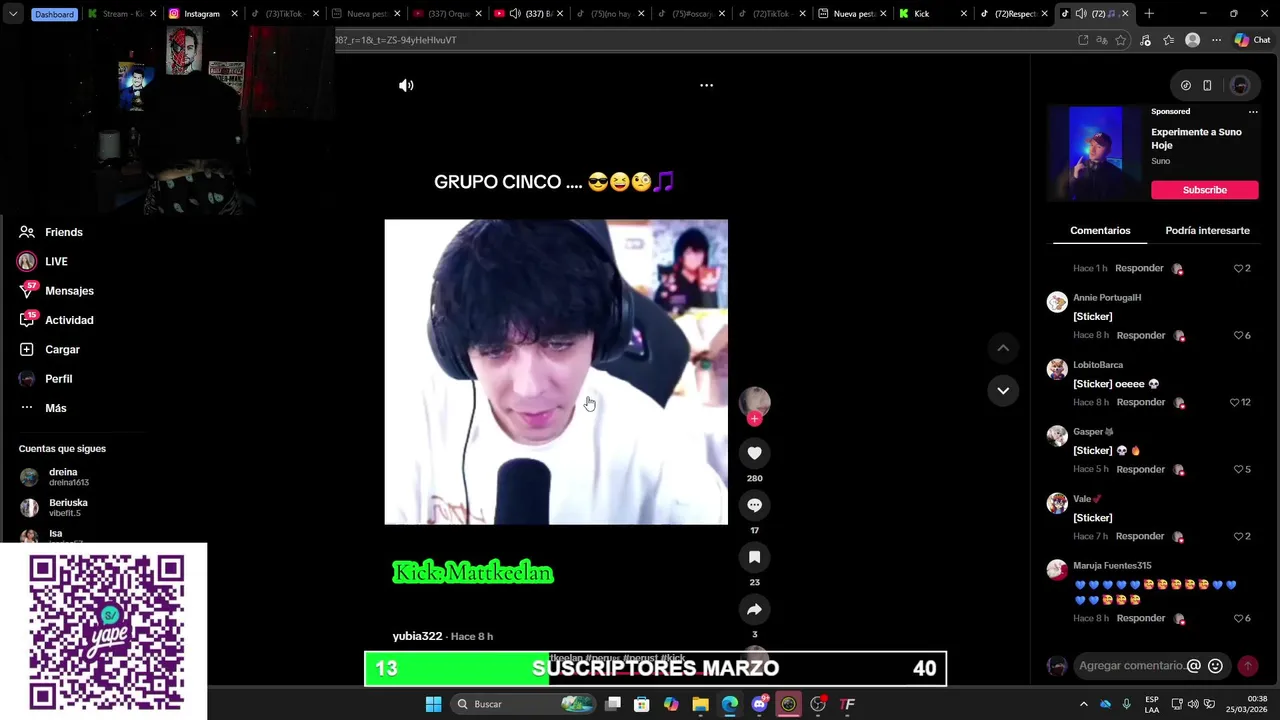
Task: Switch to the Comentarios tab
Action: click(x=1100, y=230)
